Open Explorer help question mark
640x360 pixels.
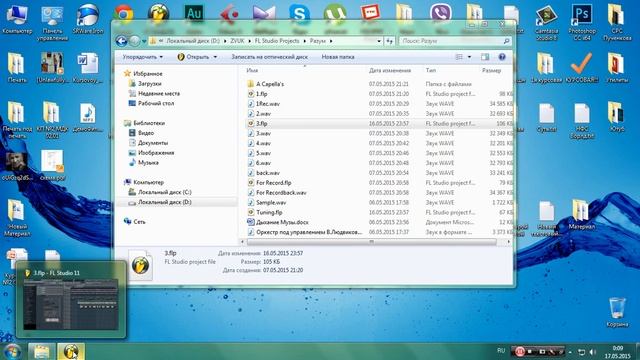coord(502,57)
